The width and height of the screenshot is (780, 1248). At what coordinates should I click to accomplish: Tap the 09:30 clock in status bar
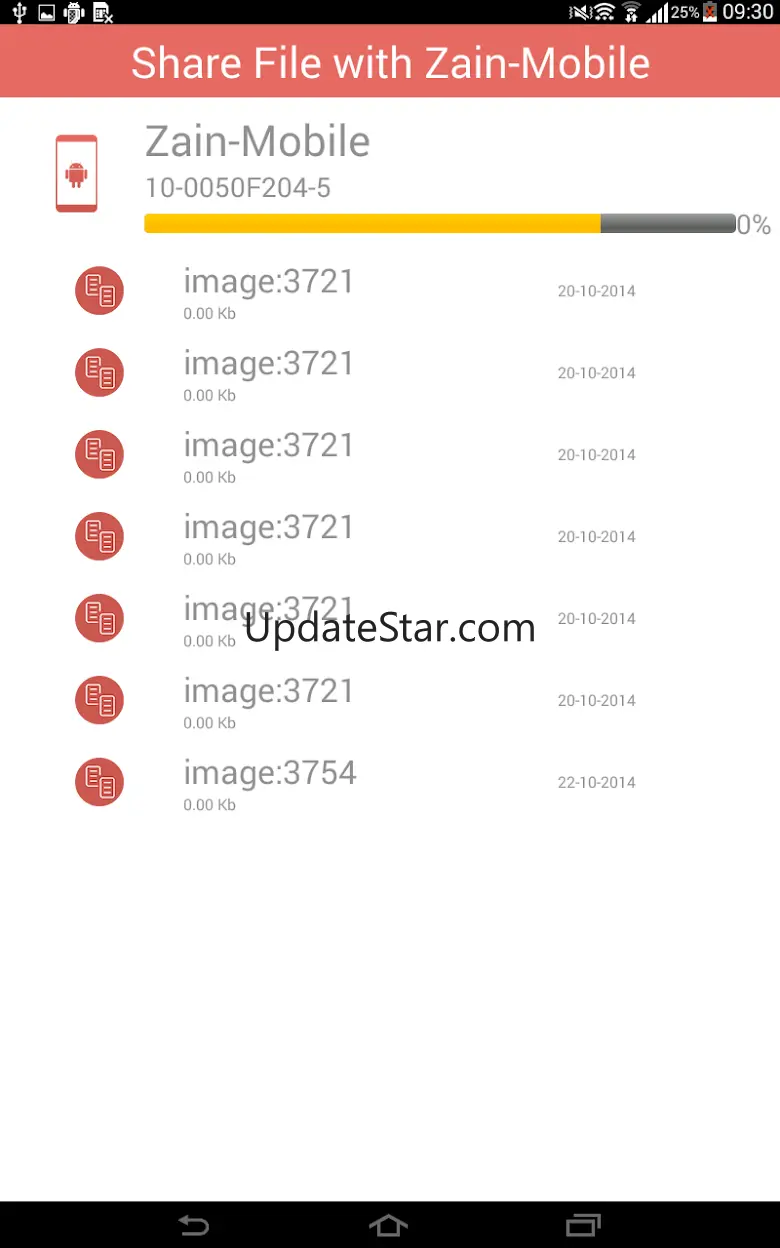[x=748, y=12]
